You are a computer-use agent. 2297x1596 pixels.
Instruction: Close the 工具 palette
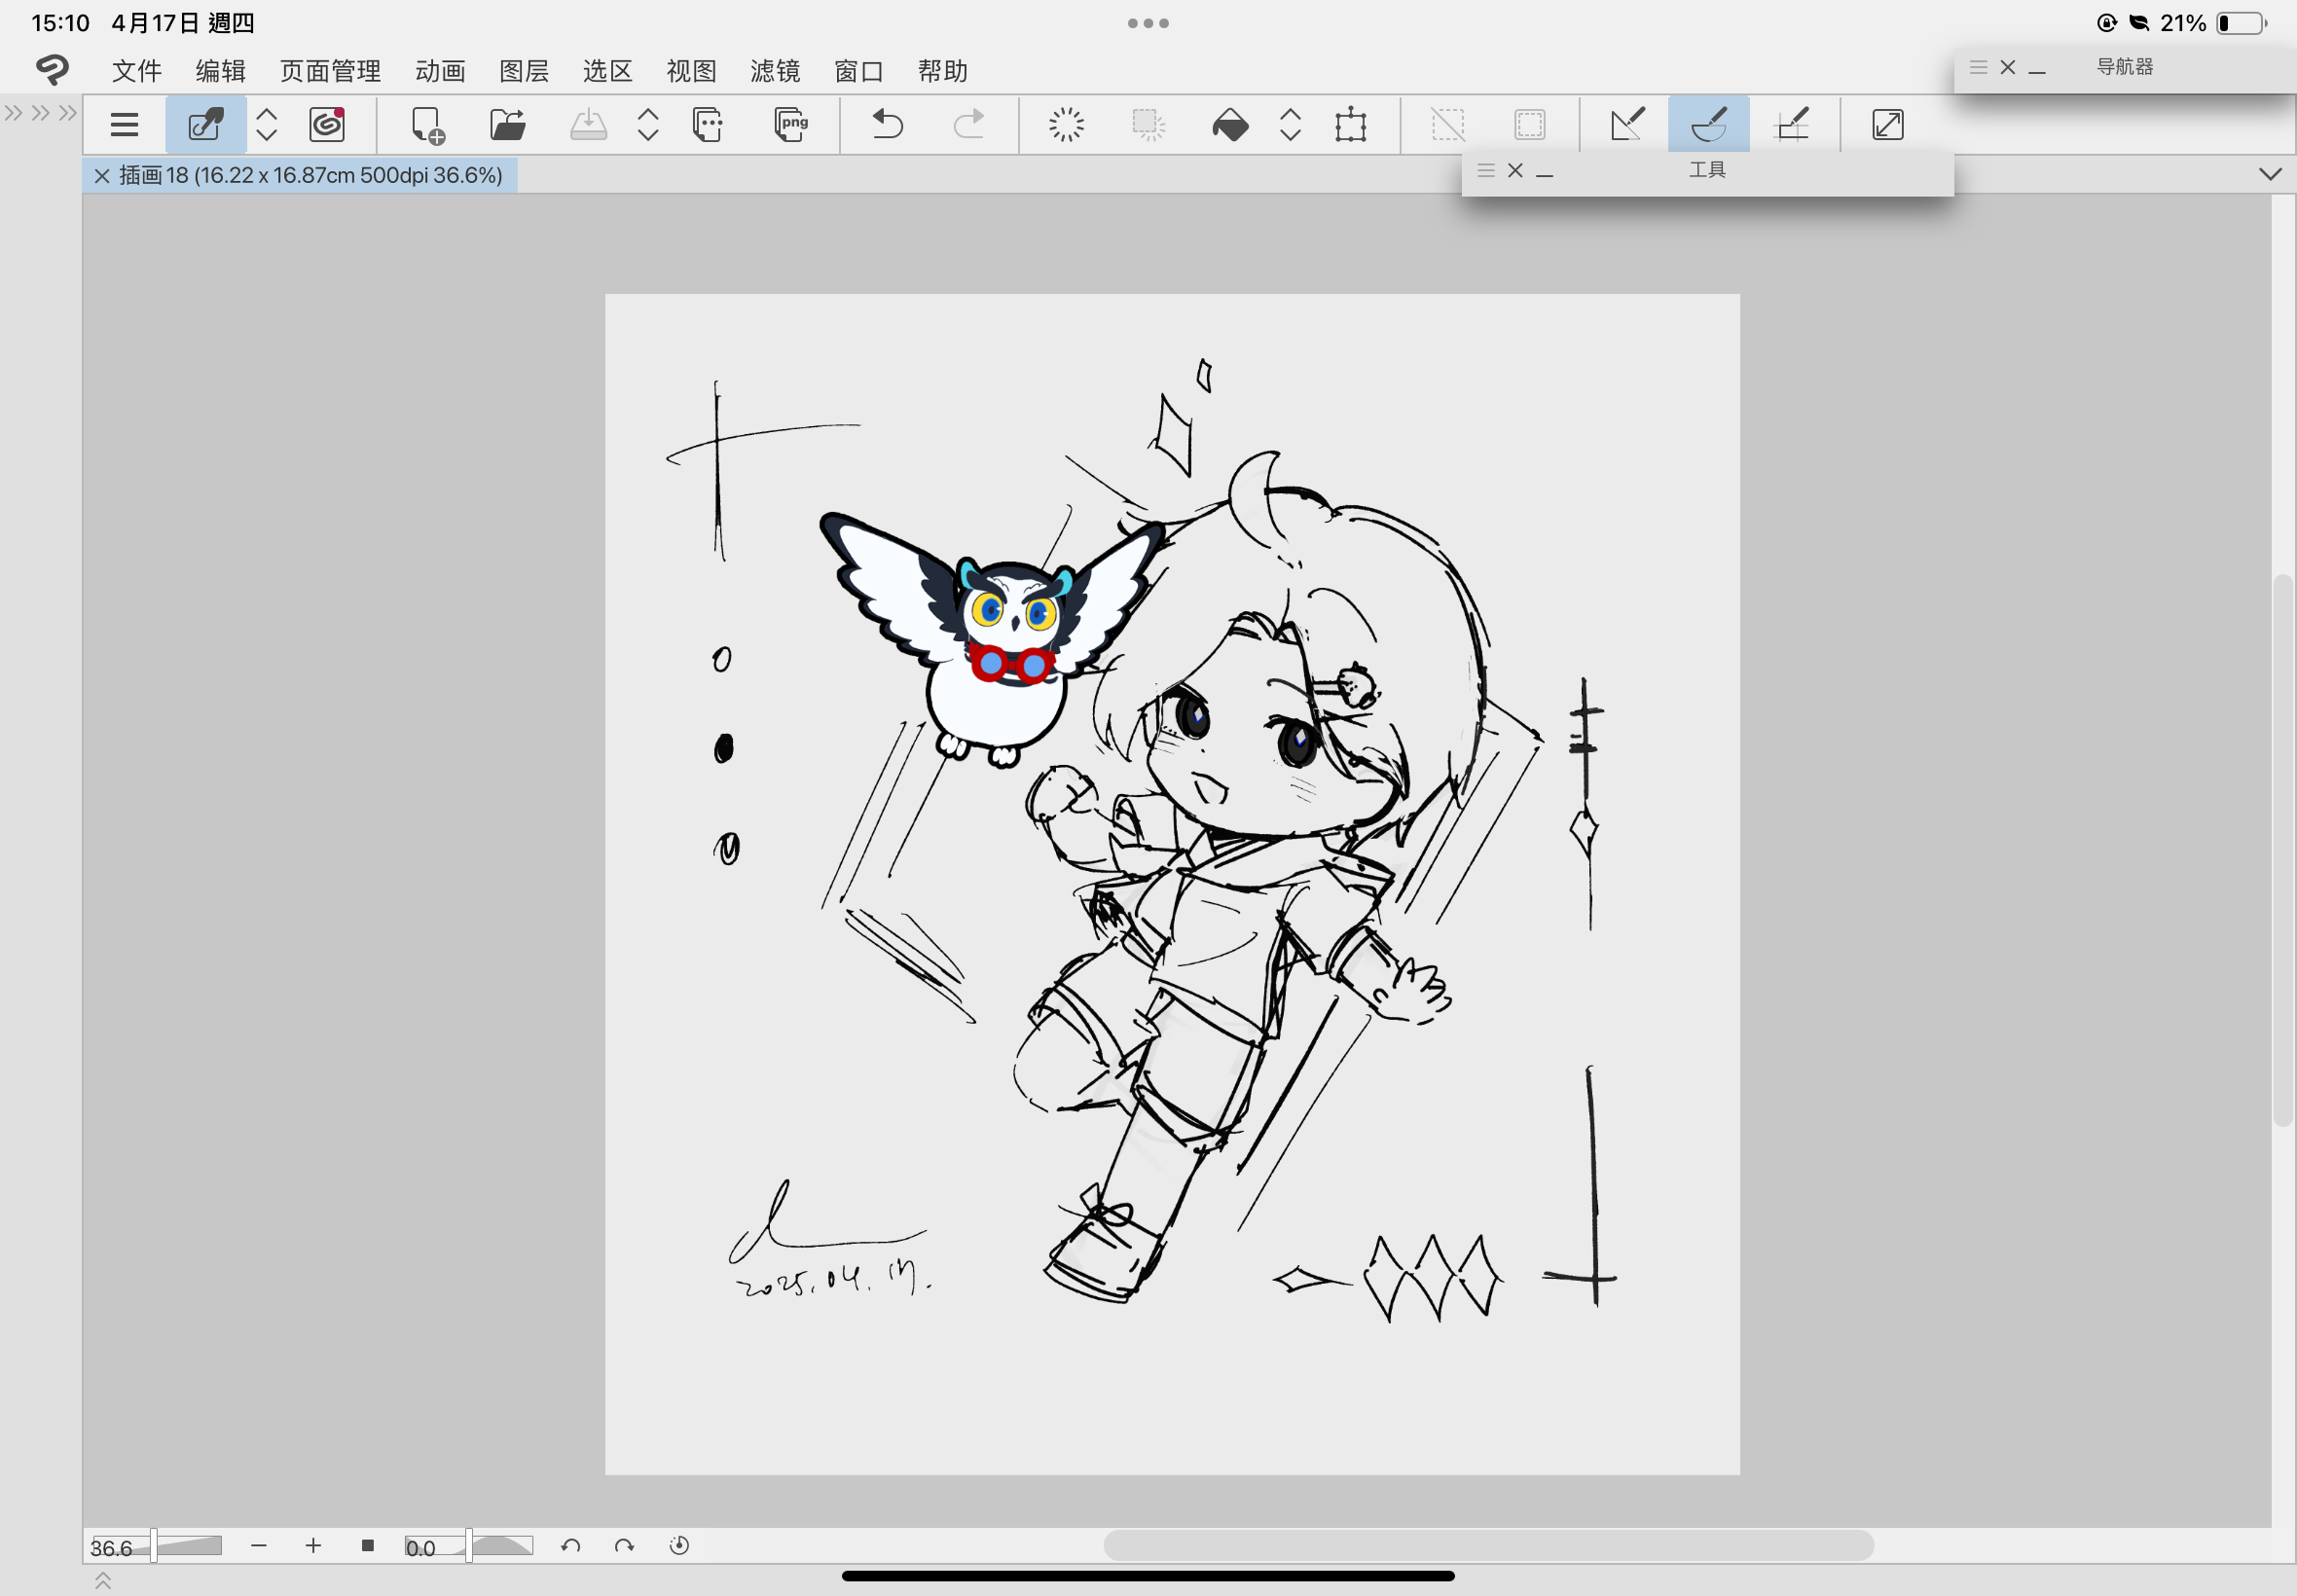(1515, 170)
